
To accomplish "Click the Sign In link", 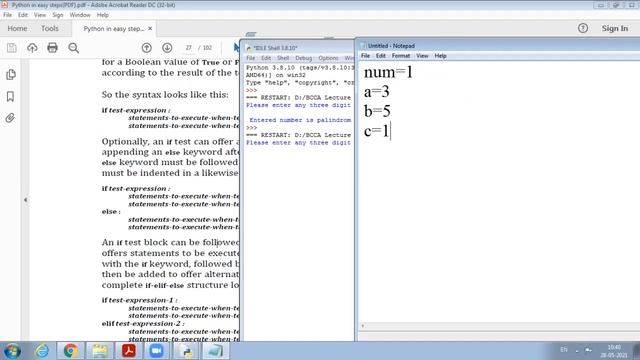I will (615, 28).
